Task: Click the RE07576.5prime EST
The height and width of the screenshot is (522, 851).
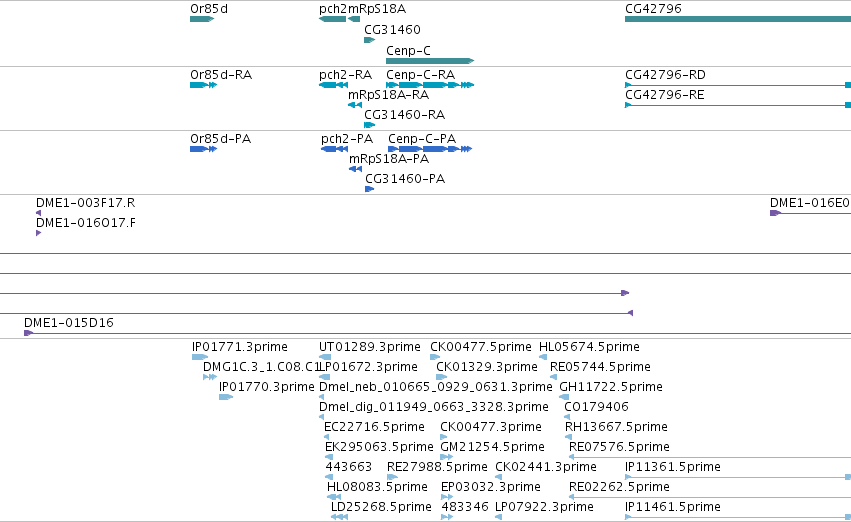Action: pyautogui.click(x=710, y=457)
